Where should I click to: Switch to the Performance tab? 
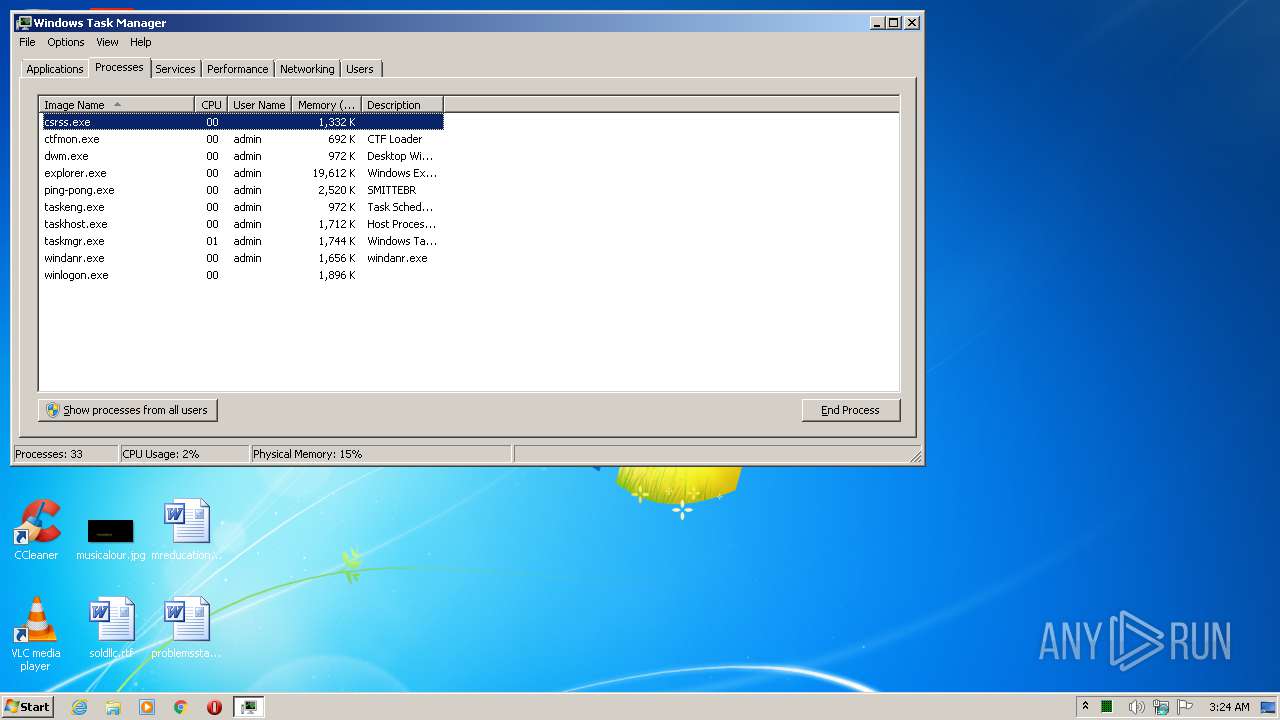pyautogui.click(x=238, y=69)
